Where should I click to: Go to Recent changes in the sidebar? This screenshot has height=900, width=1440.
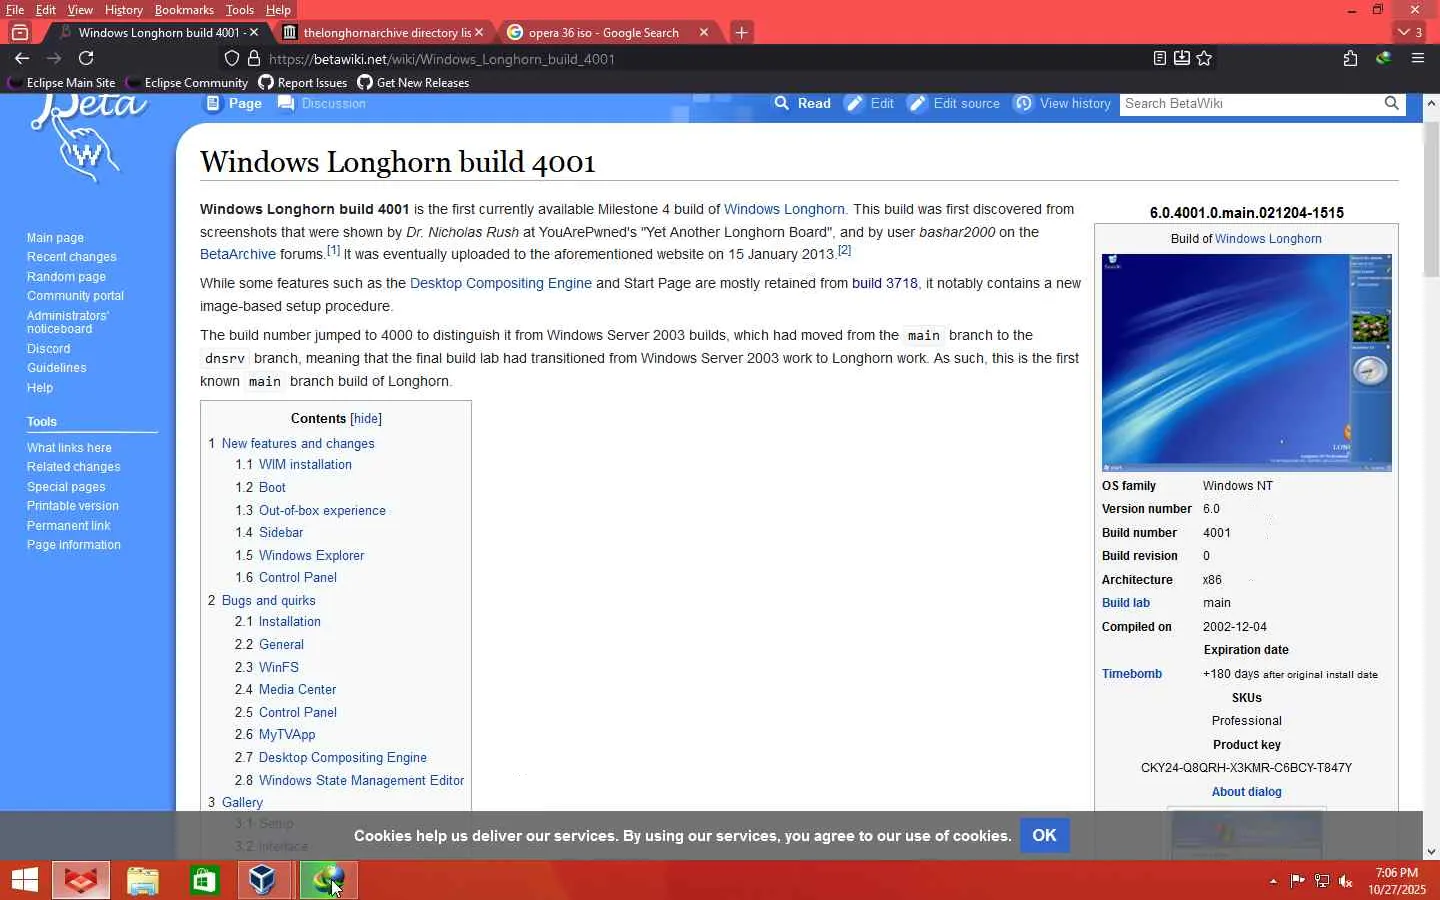tap(72, 257)
